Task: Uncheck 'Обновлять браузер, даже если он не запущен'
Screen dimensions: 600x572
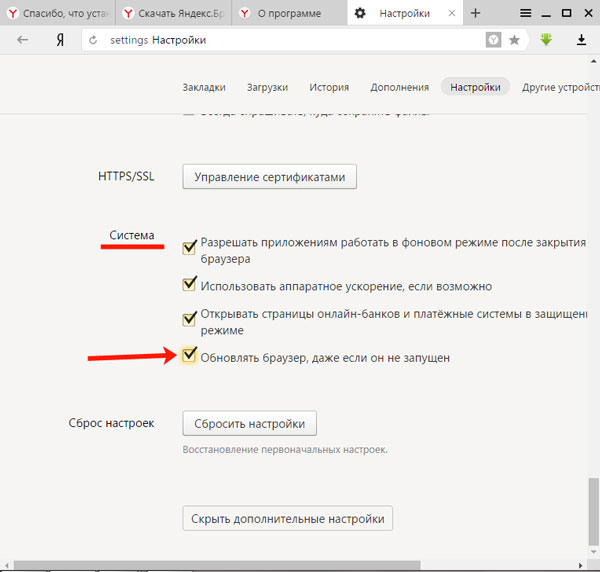Action: 189,356
